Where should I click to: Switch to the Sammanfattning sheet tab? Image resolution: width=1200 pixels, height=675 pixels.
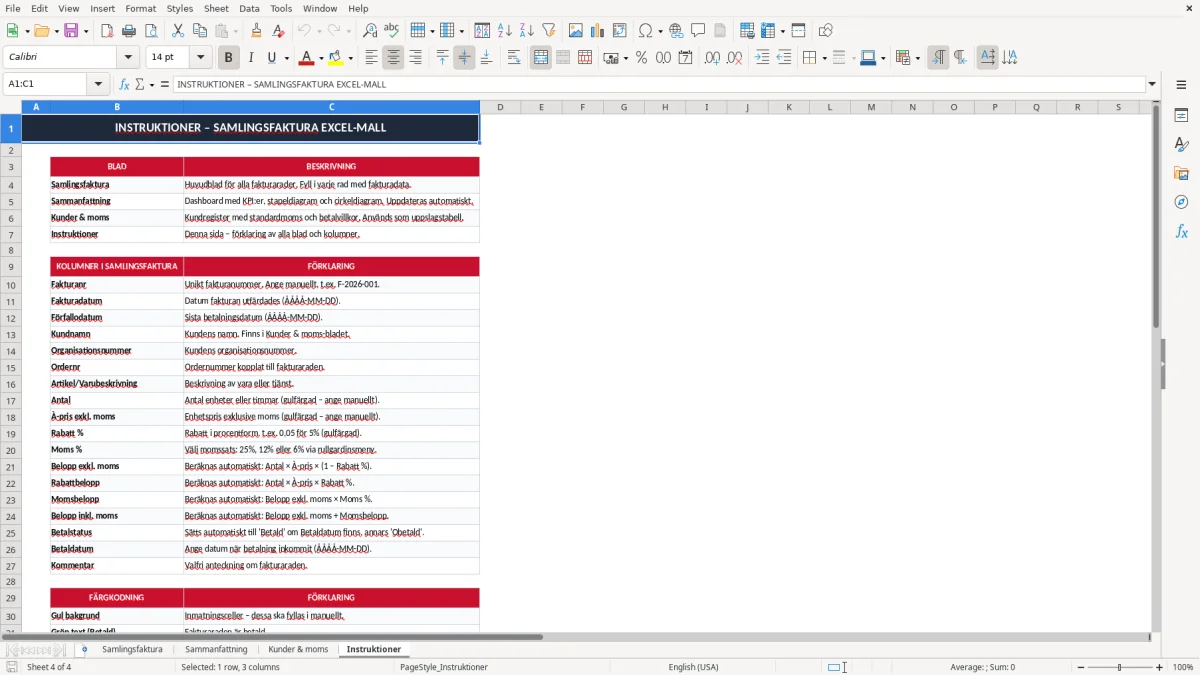[216, 649]
